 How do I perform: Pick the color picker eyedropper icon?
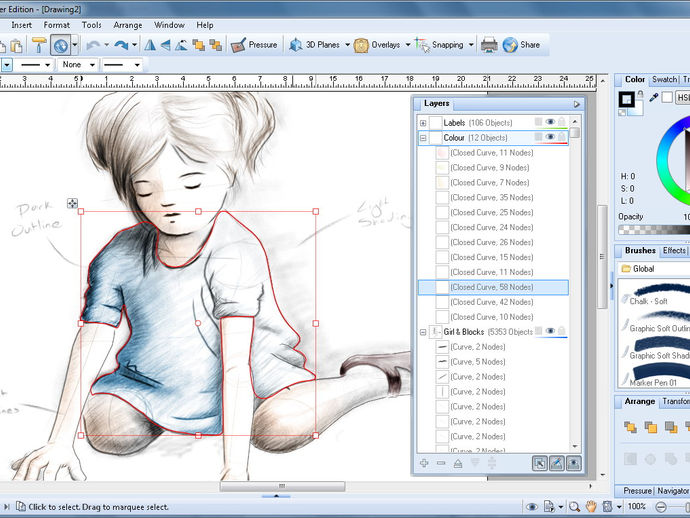654,98
